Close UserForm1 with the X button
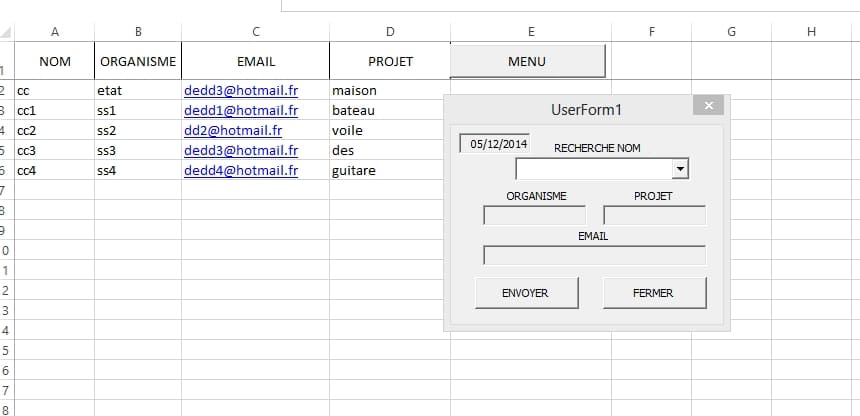 tap(708, 106)
